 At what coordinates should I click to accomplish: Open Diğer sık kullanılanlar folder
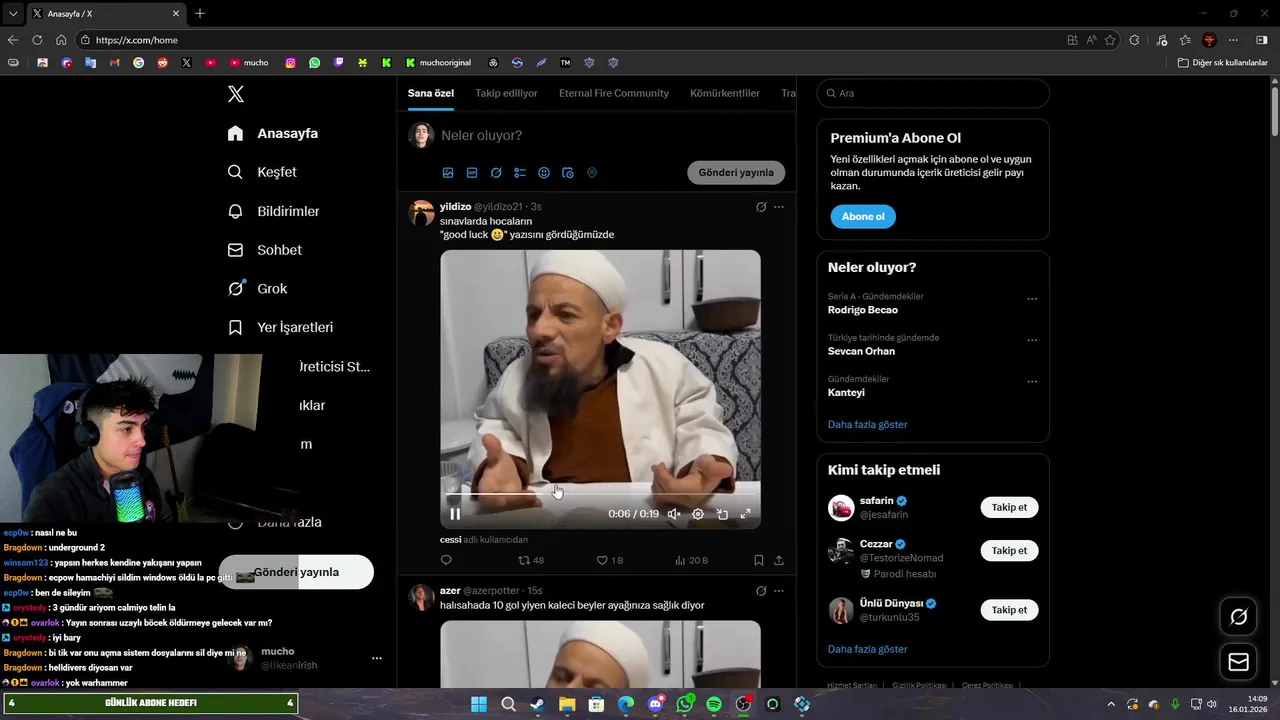pos(1222,62)
